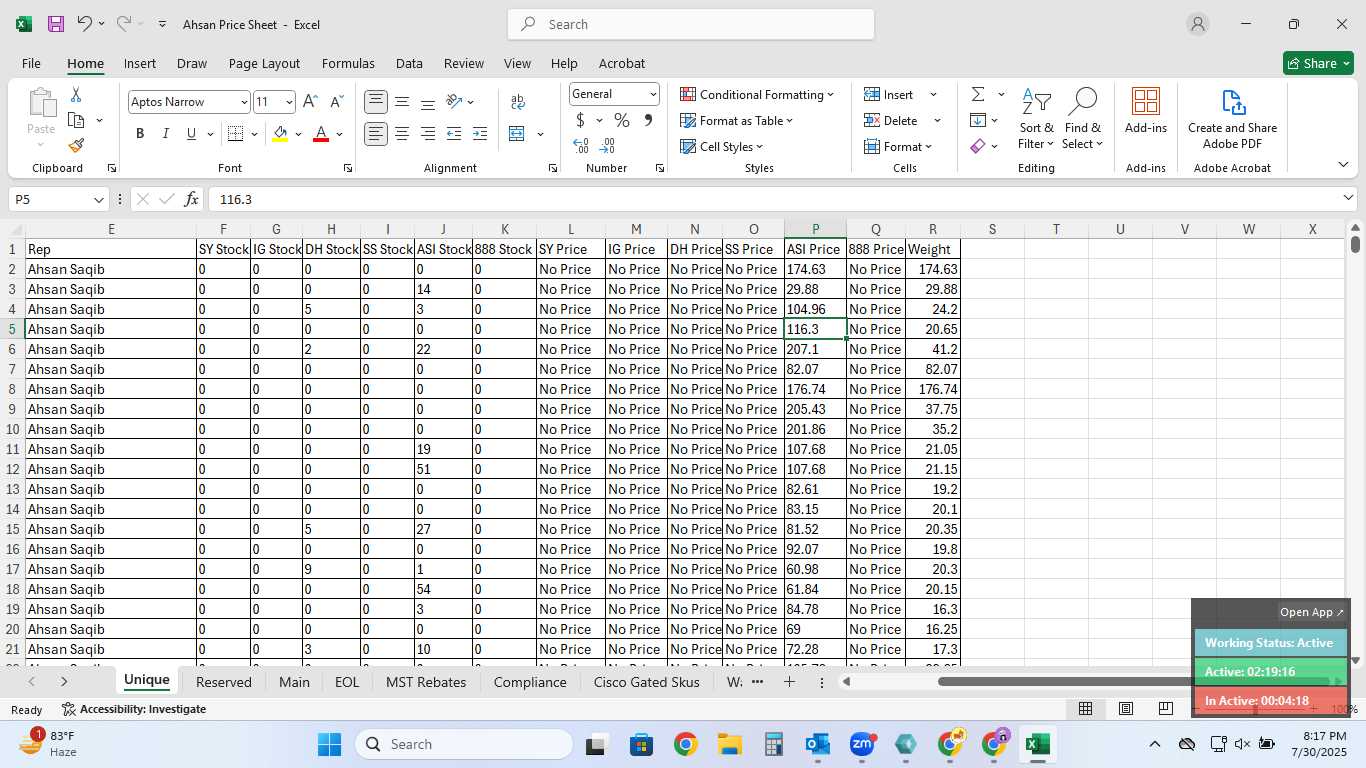
Task: Click Create and Share Adobe PDF
Action: click(x=1232, y=119)
